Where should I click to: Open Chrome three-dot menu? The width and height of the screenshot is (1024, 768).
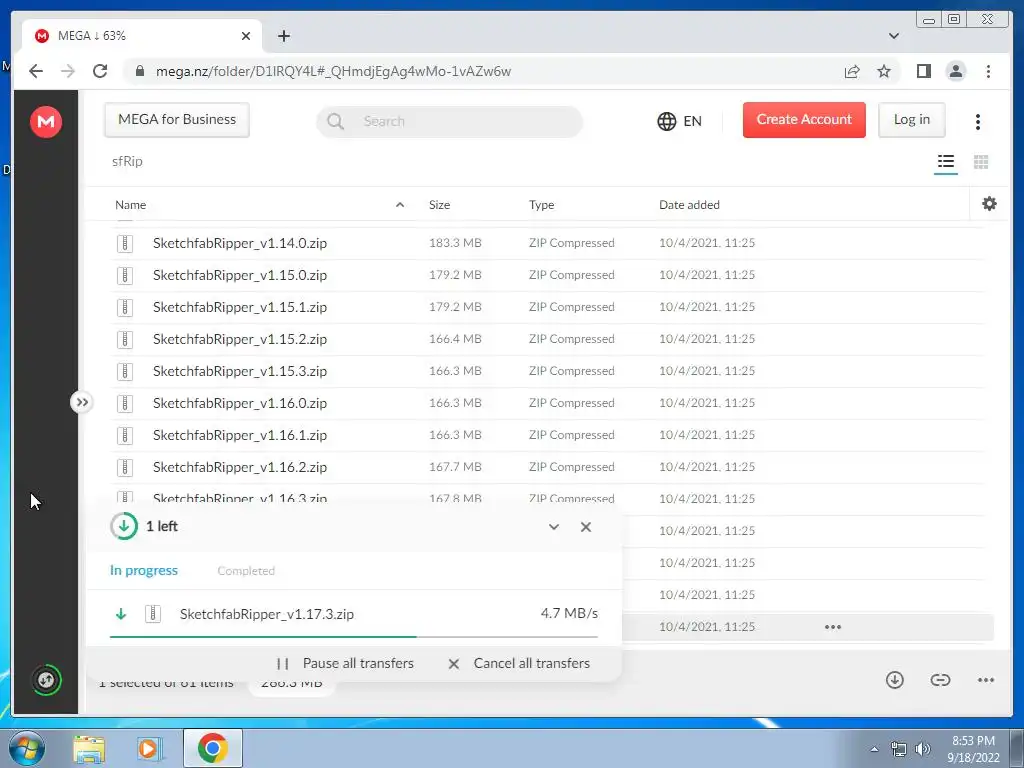988,71
